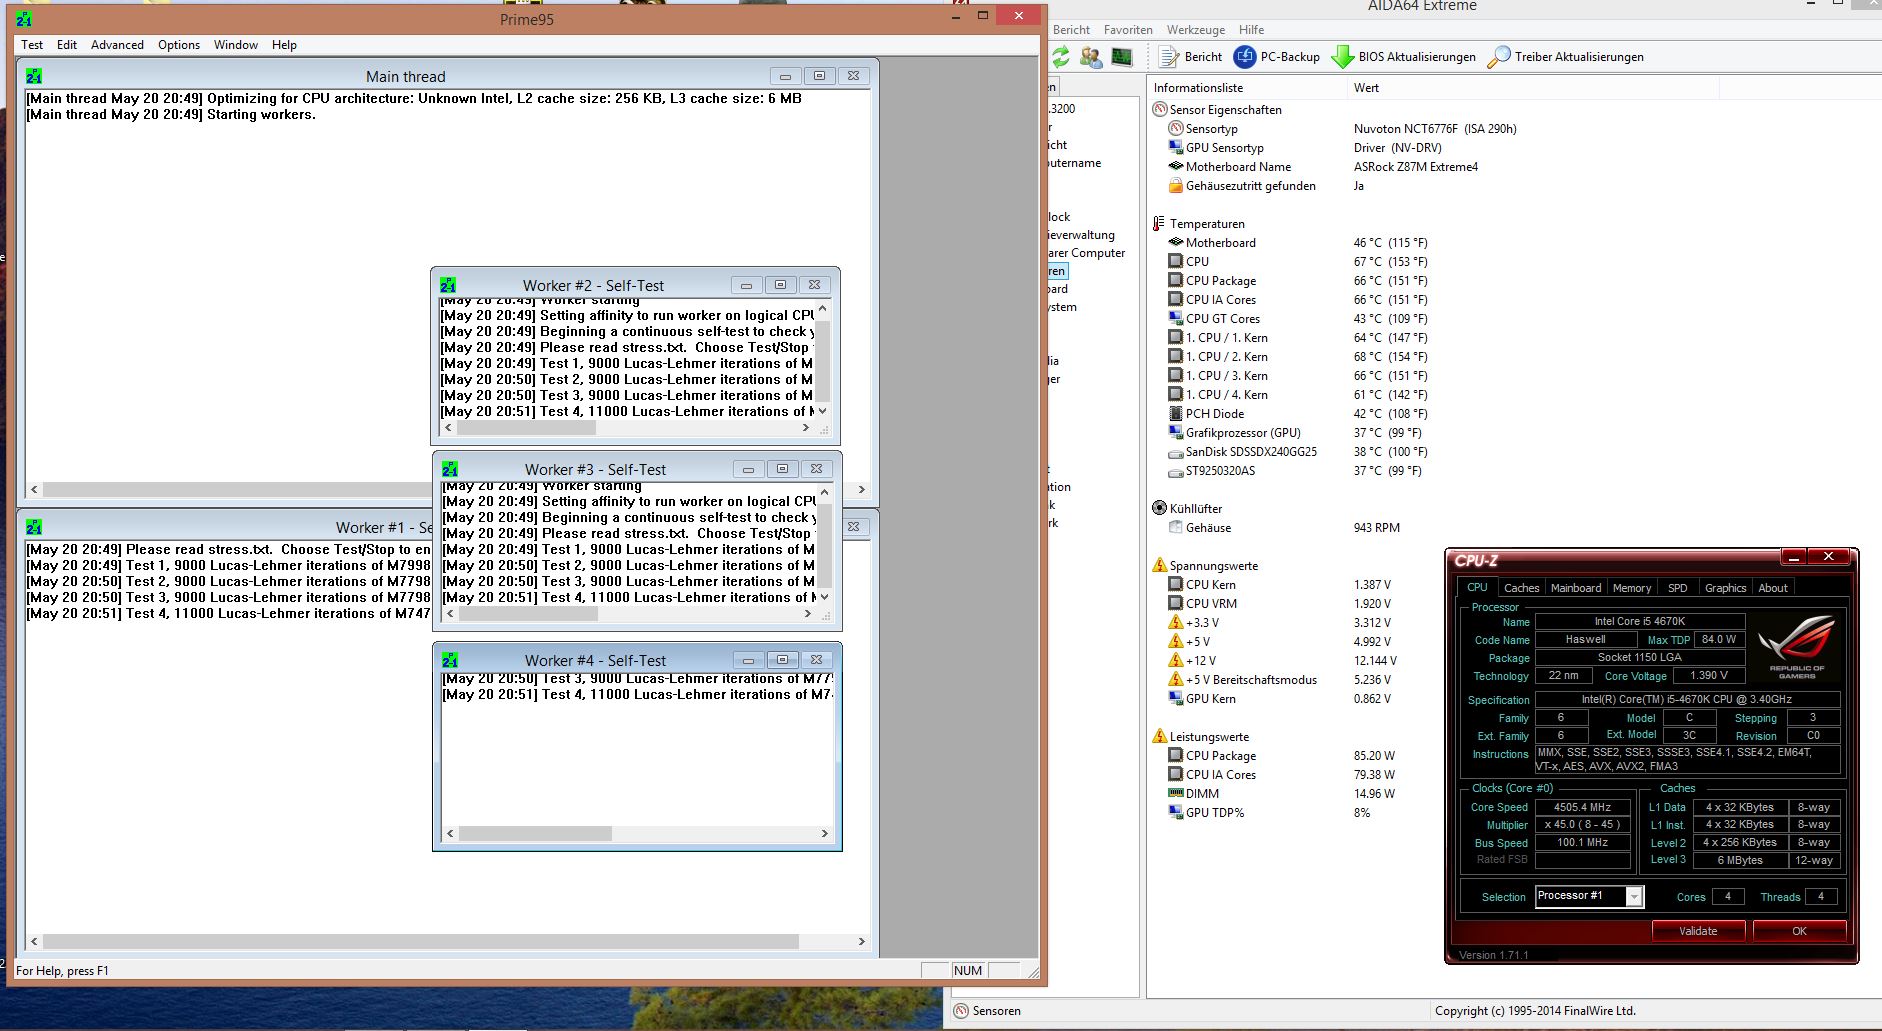Open the Processor #1 selection dropdown in CPU-Z
1882x1031 pixels.
pyautogui.click(x=1589, y=896)
